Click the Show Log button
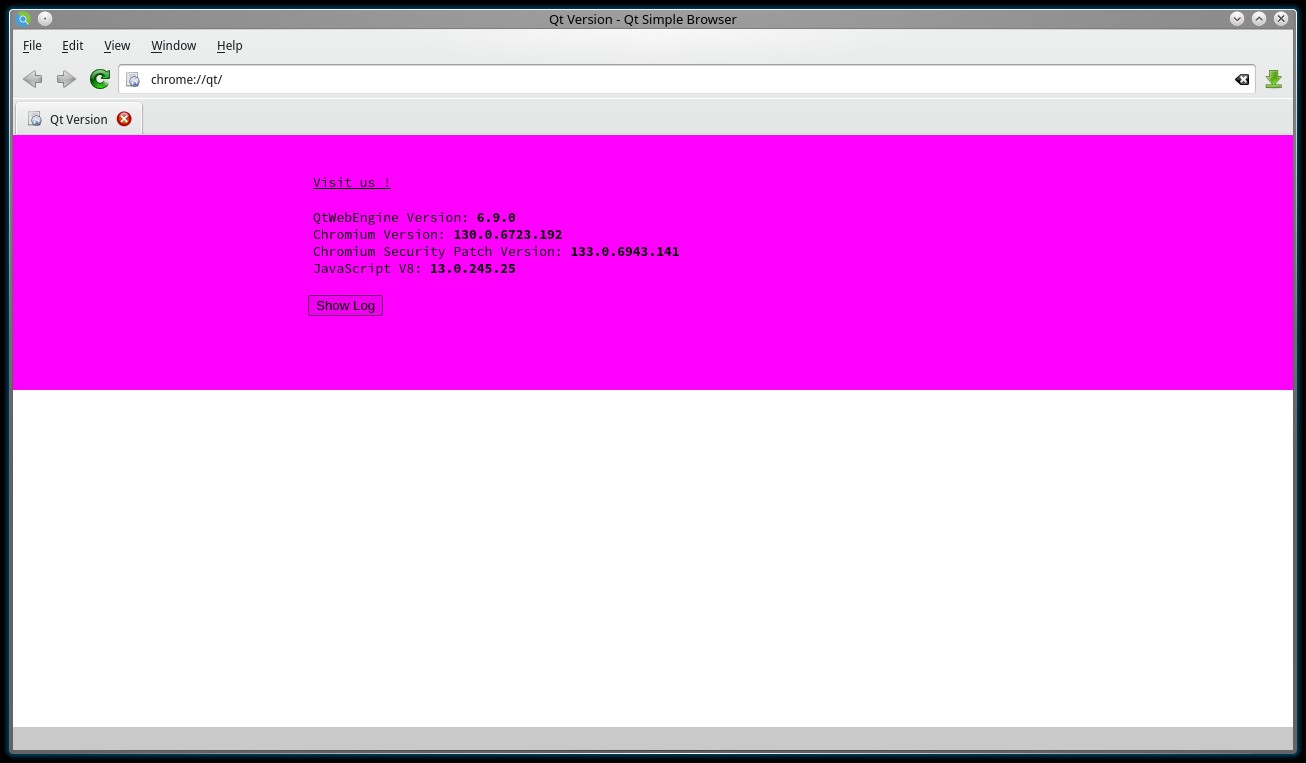 point(345,306)
